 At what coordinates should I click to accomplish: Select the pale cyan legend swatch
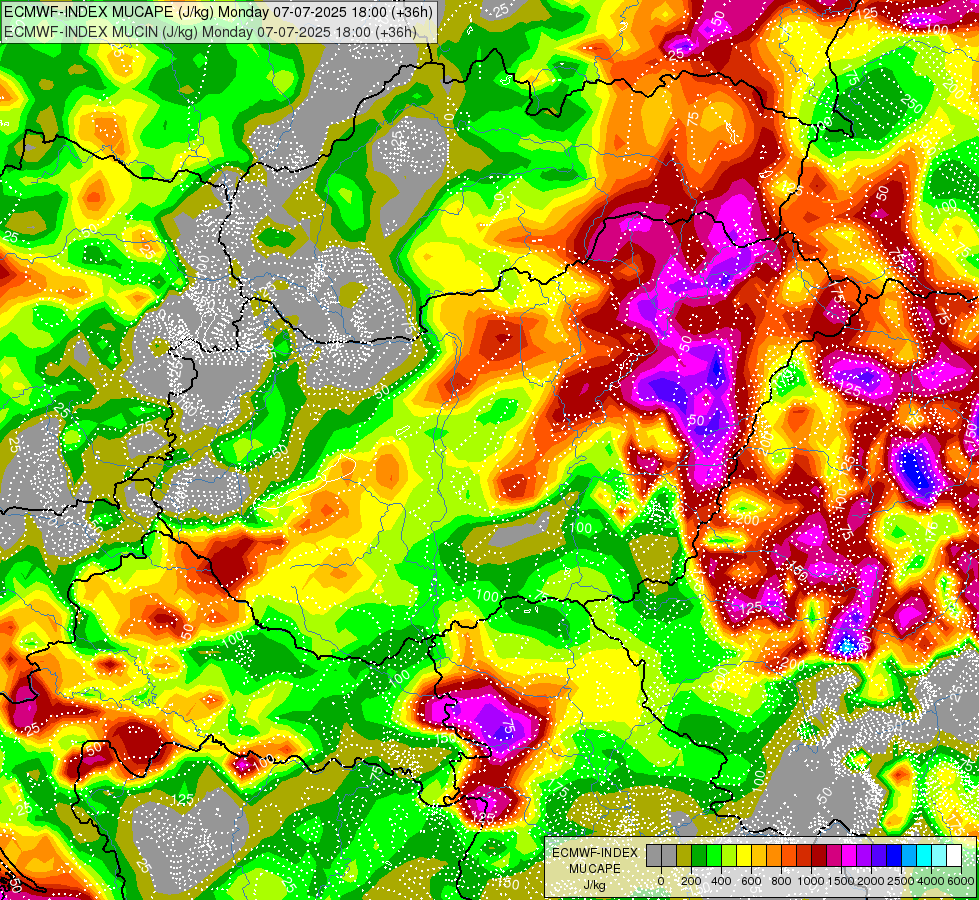(938, 856)
